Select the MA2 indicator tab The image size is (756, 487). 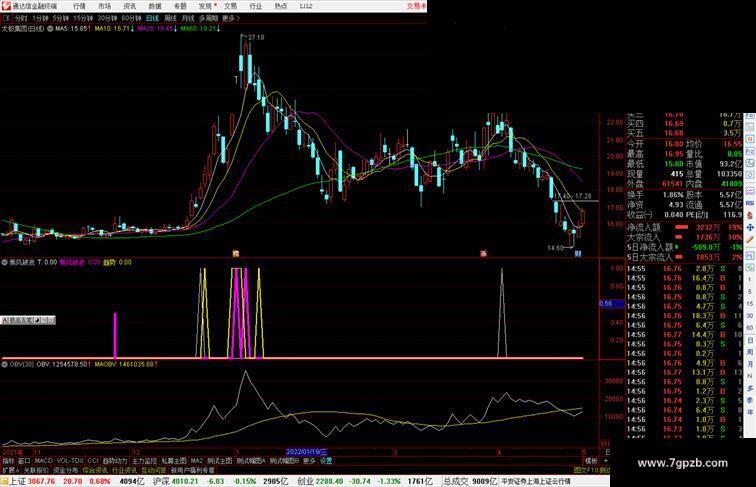pos(196,461)
